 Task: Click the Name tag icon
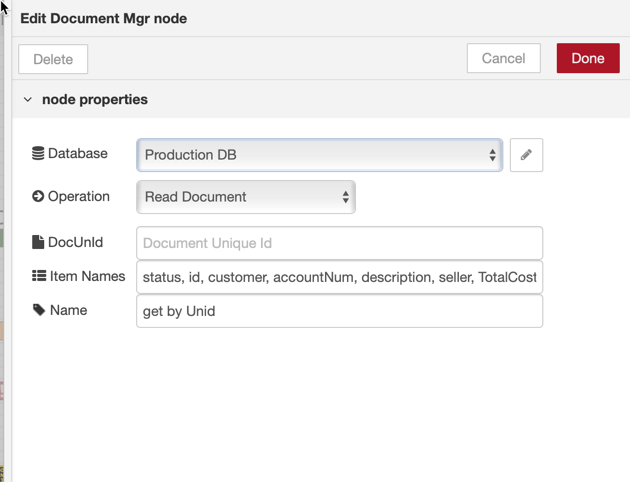point(38,310)
